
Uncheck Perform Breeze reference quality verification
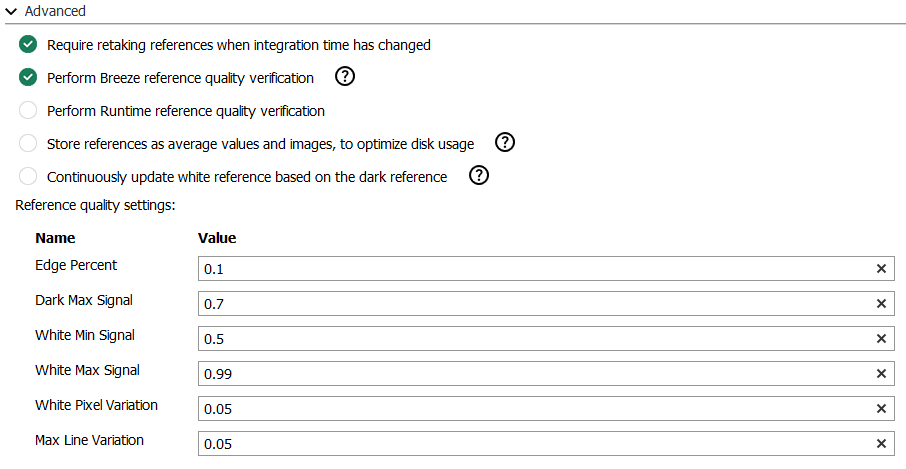28,78
